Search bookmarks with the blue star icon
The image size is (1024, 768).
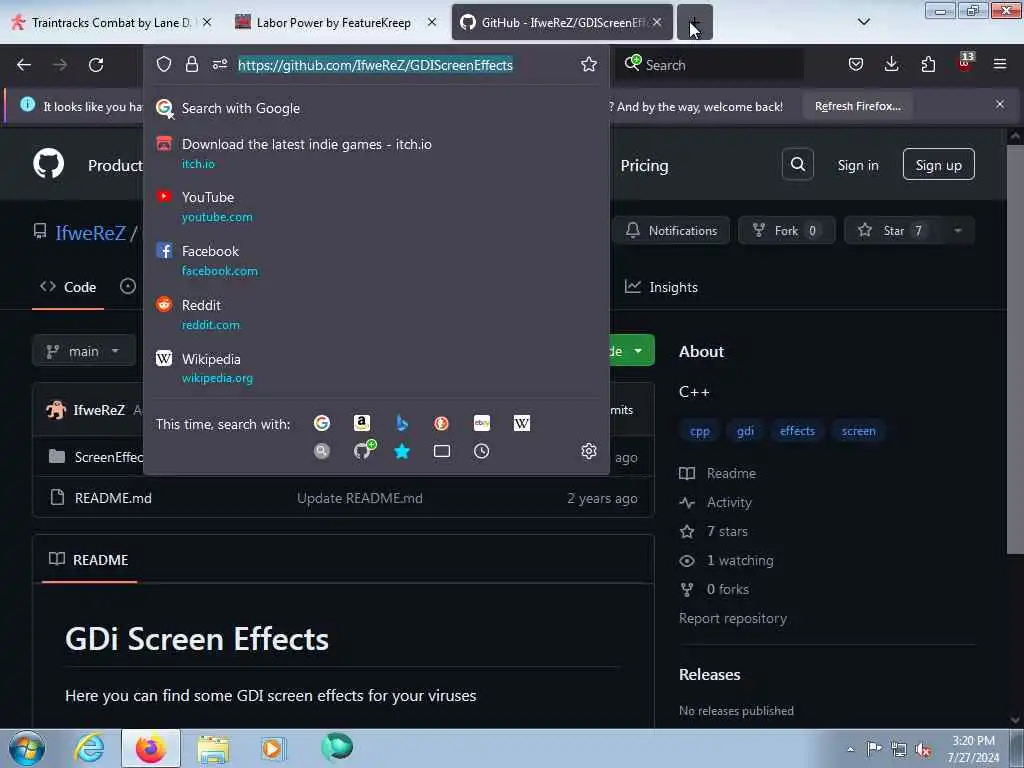click(402, 451)
